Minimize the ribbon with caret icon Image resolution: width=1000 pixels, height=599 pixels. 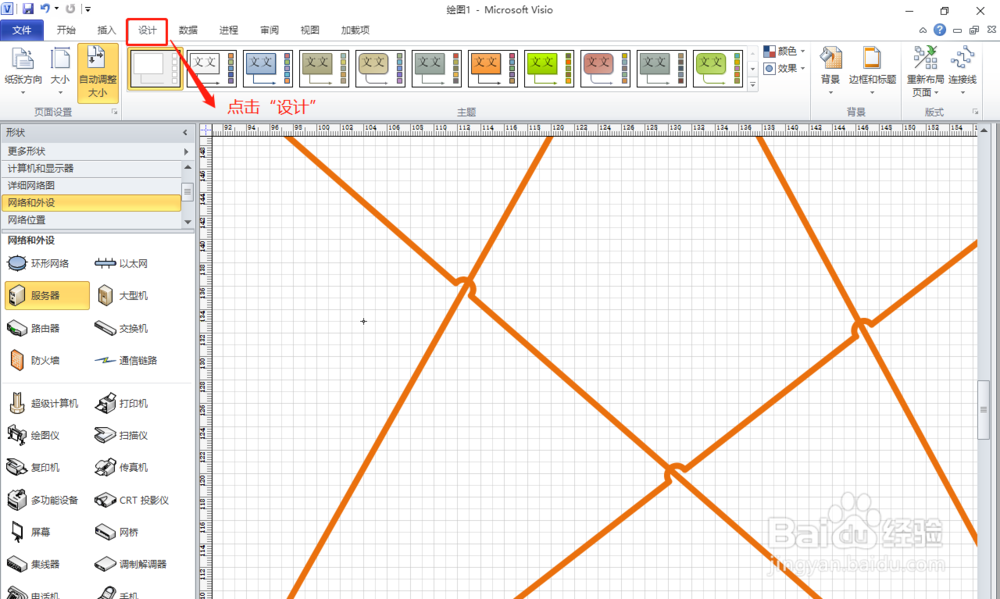[923, 30]
